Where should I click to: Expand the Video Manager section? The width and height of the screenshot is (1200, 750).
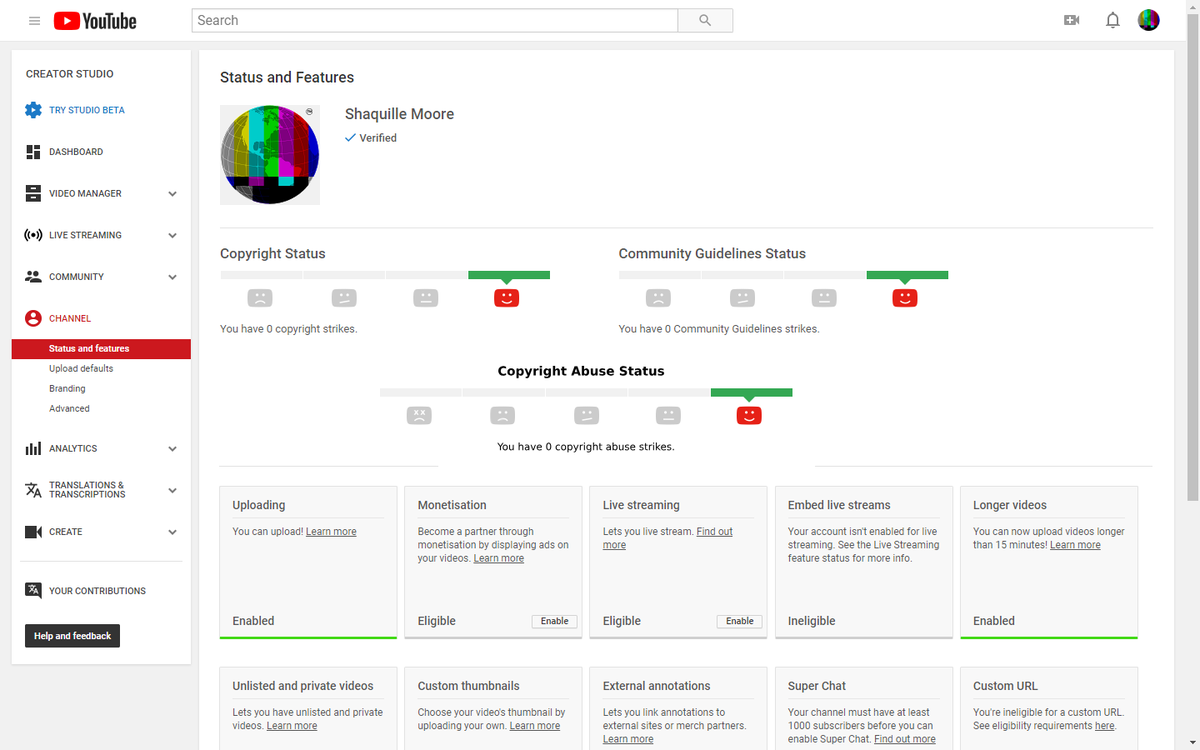[x=171, y=193]
